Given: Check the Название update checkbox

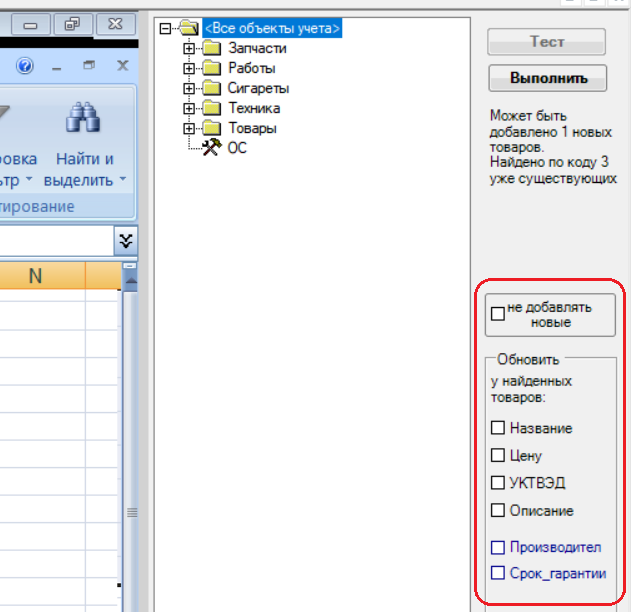Looking at the screenshot, I should coord(498,428).
